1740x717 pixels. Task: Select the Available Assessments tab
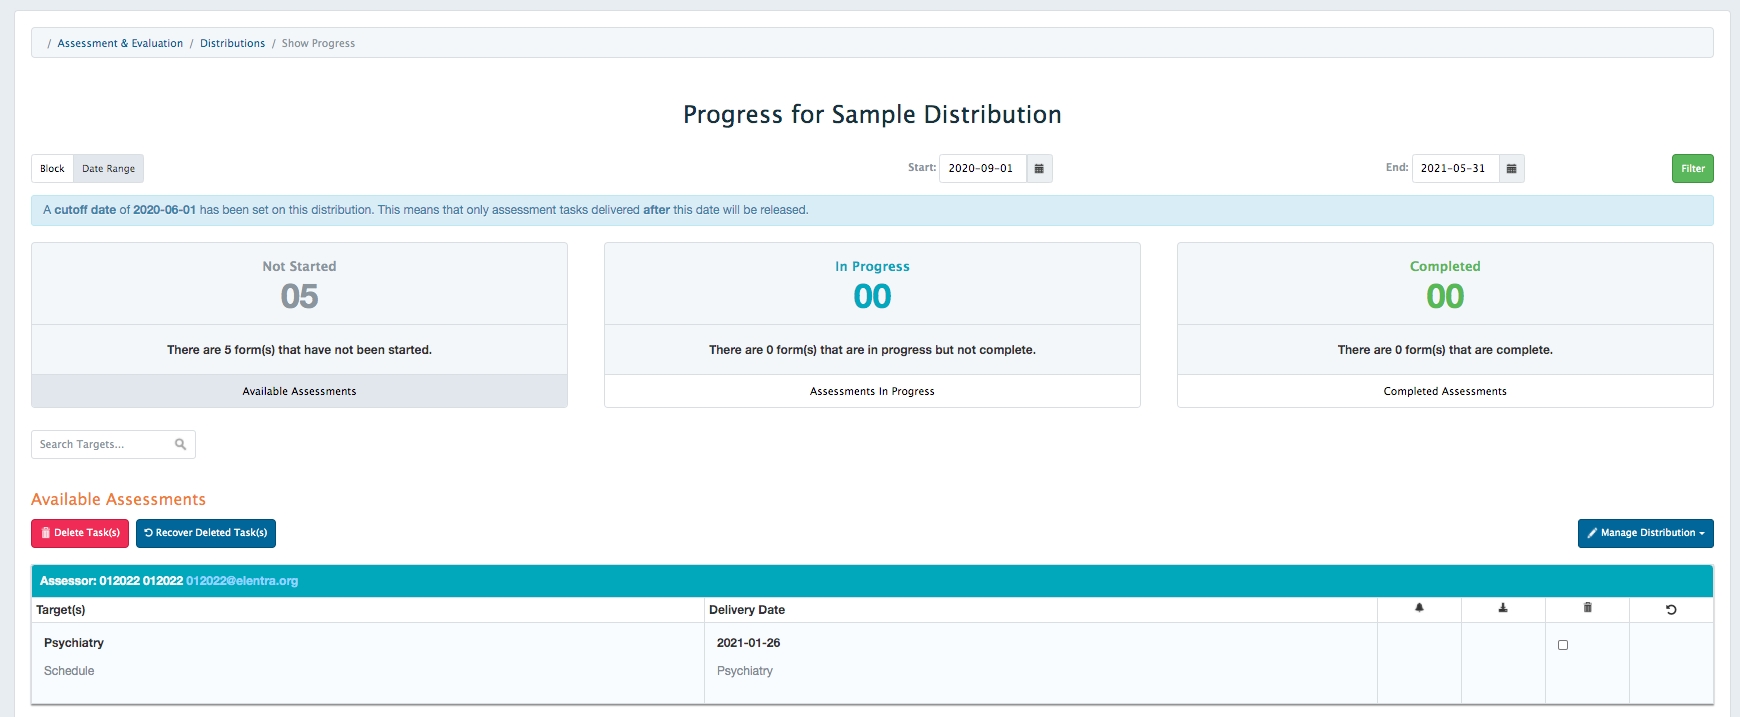[299, 391]
